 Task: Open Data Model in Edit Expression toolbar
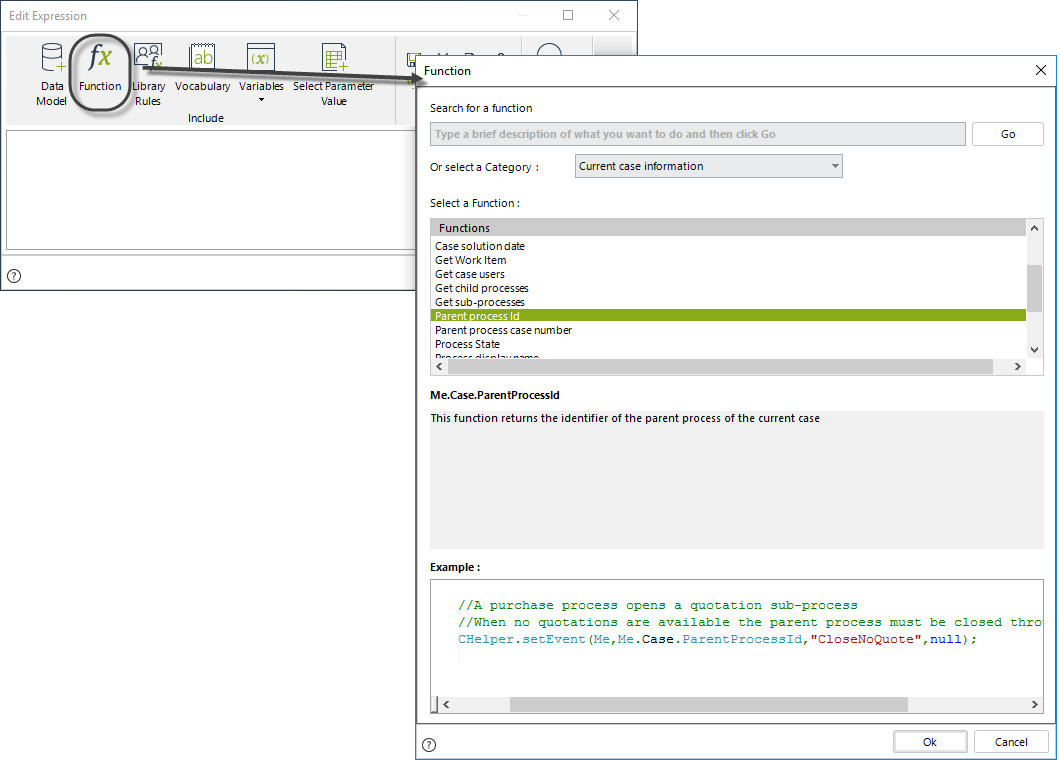51,74
